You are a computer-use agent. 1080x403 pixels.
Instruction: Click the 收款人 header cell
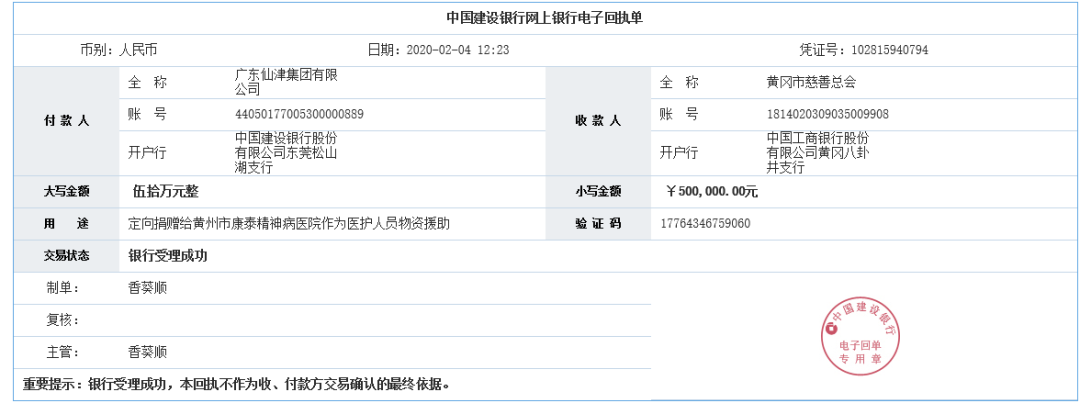pyautogui.click(x=598, y=121)
